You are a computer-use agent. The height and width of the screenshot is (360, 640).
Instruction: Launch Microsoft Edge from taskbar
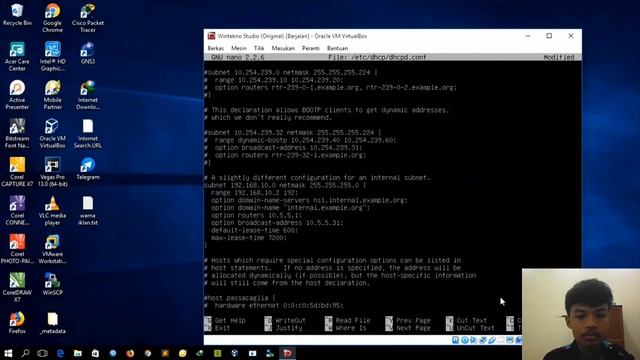pos(60,353)
